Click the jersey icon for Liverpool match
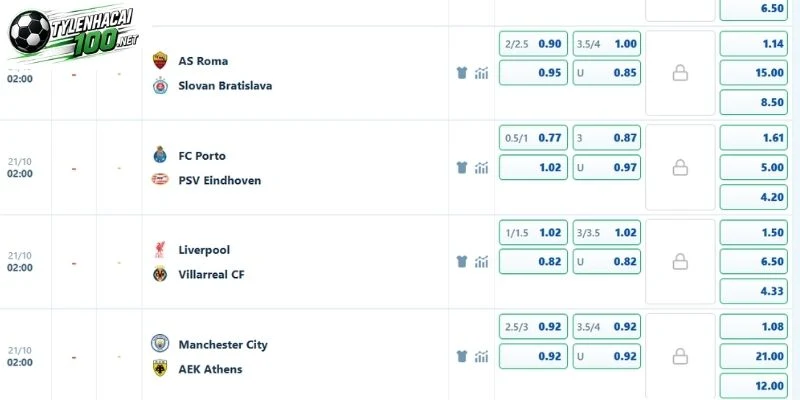 click(x=462, y=262)
